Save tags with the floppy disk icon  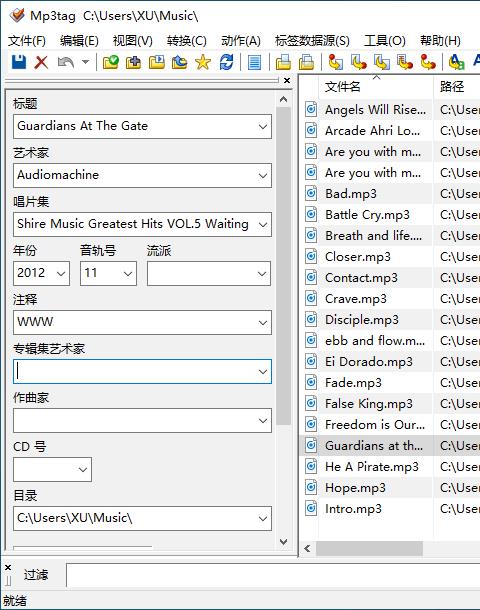point(19,62)
